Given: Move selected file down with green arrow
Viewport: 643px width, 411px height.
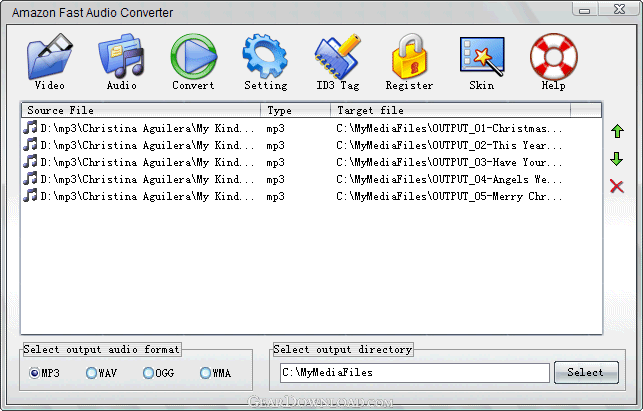Looking at the screenshot, I should (x=617, y=159).
